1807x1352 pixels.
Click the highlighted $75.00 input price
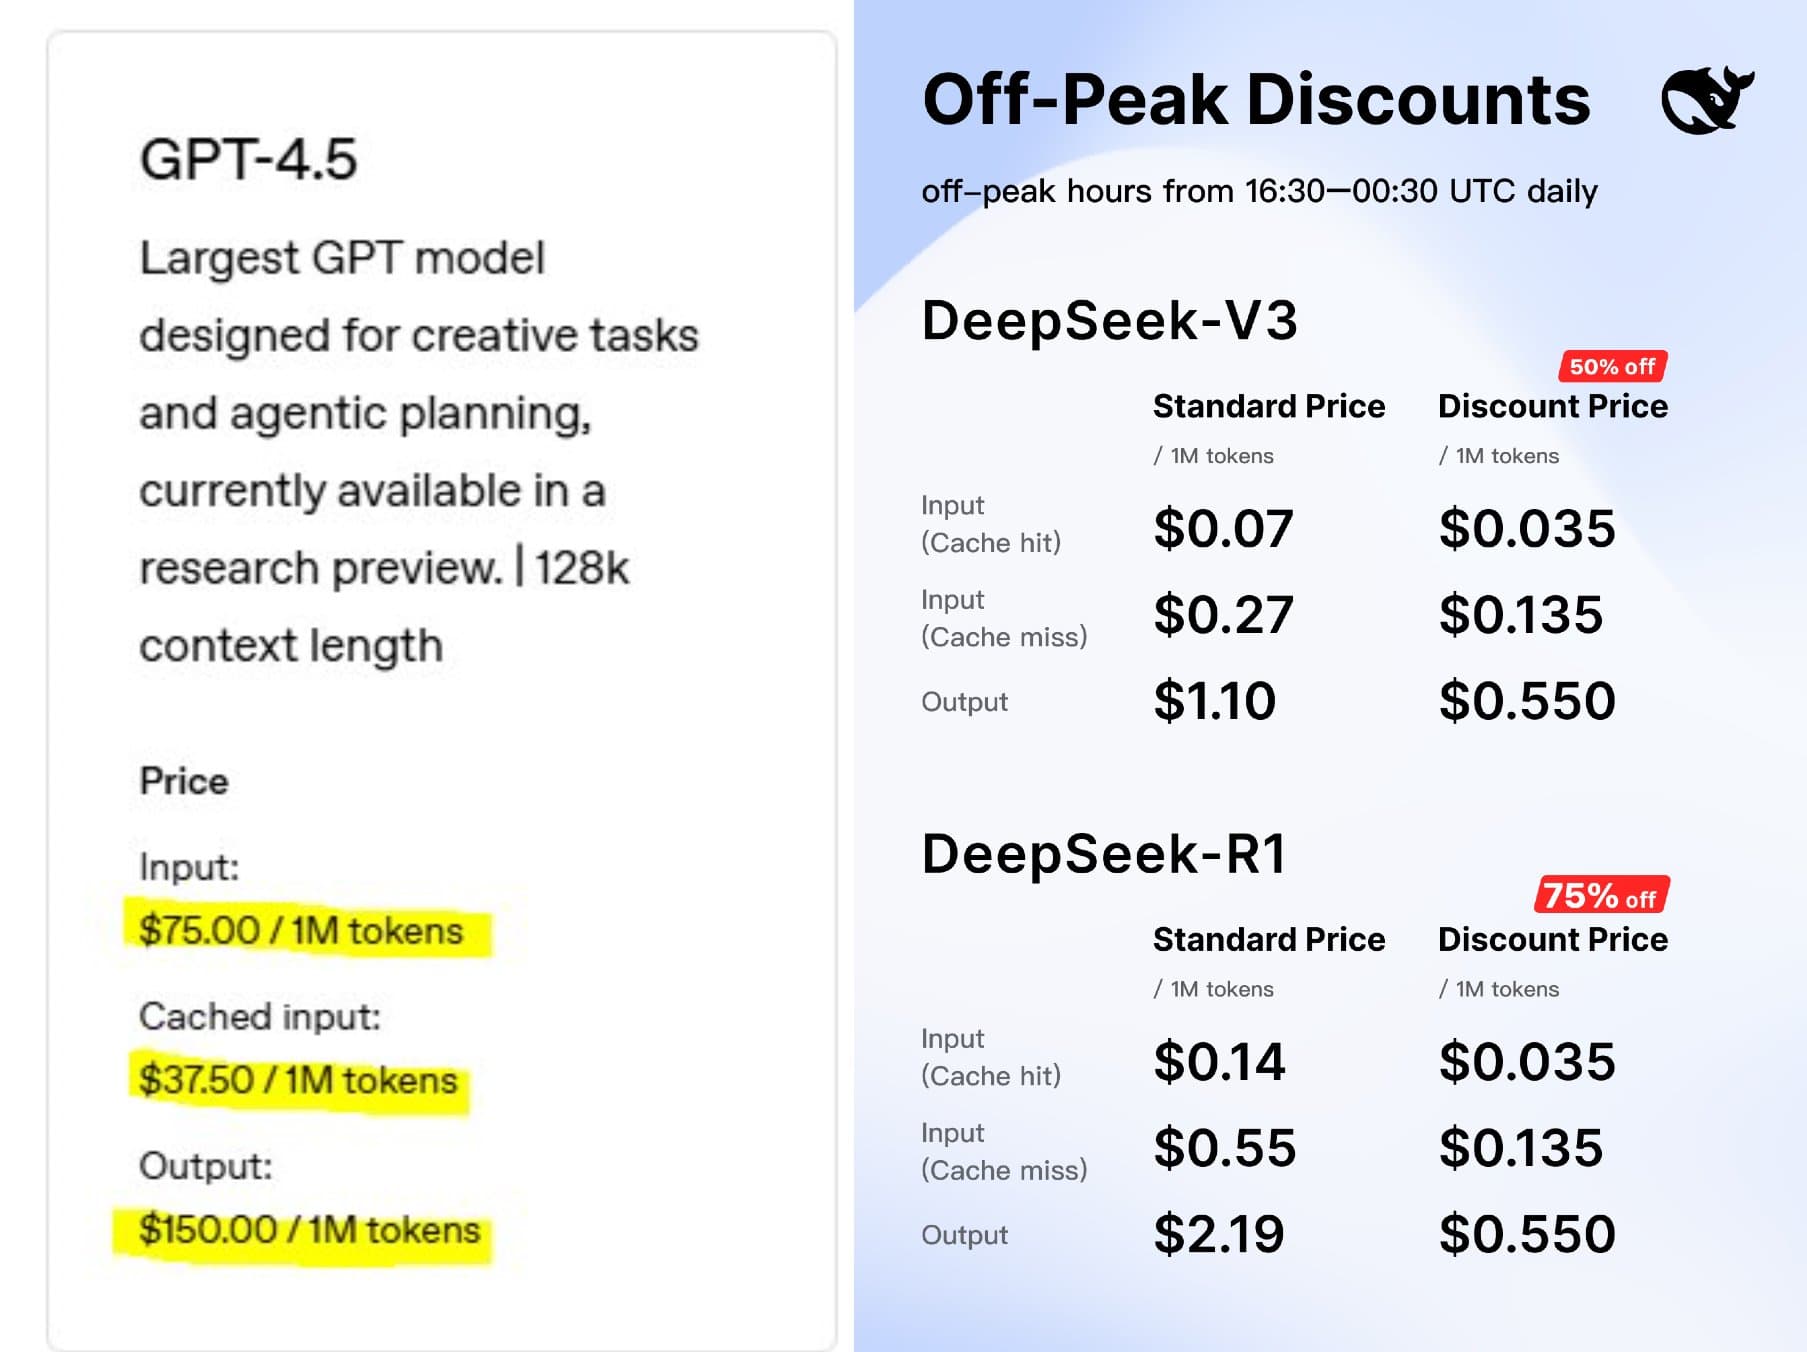[301, 931]
